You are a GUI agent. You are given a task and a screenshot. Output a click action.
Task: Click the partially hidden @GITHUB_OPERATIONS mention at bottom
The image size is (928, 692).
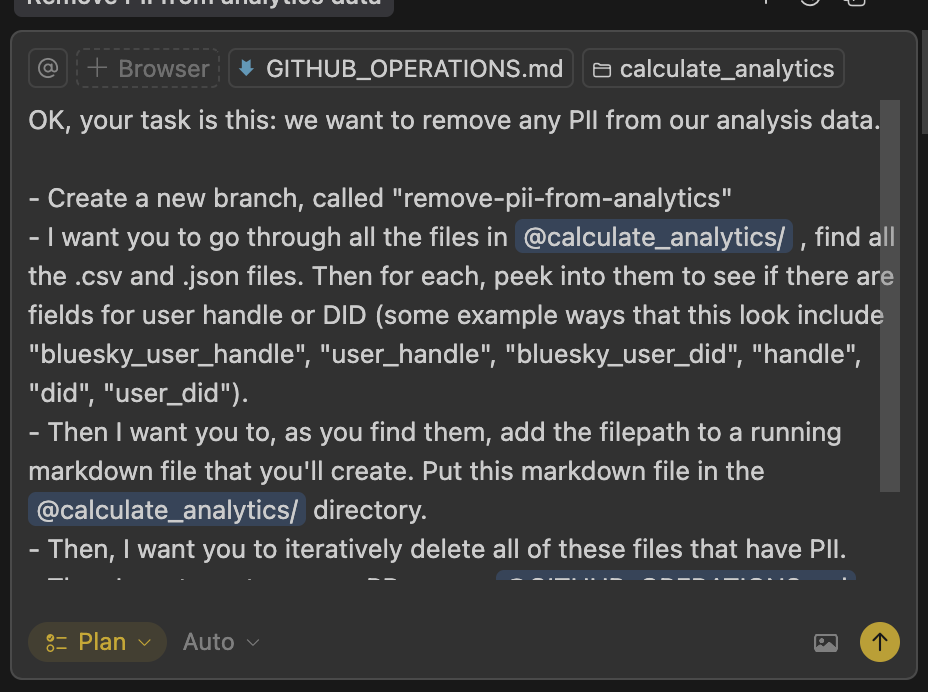[x=675, y=579]
